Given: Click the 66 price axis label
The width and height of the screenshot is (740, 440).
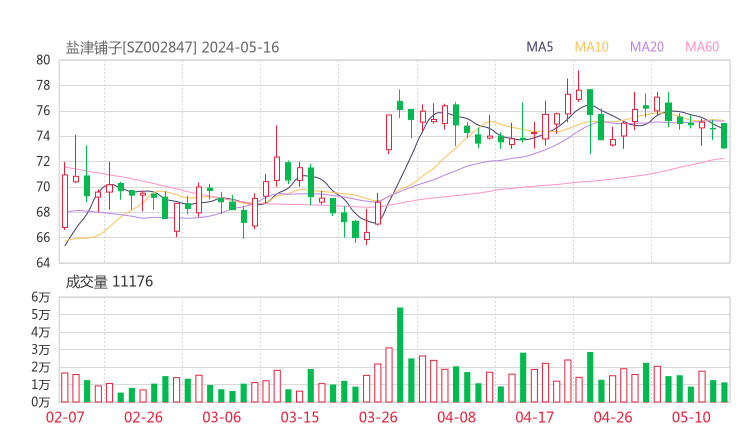Looking at the screenshot, I should (x=43, y=237).
